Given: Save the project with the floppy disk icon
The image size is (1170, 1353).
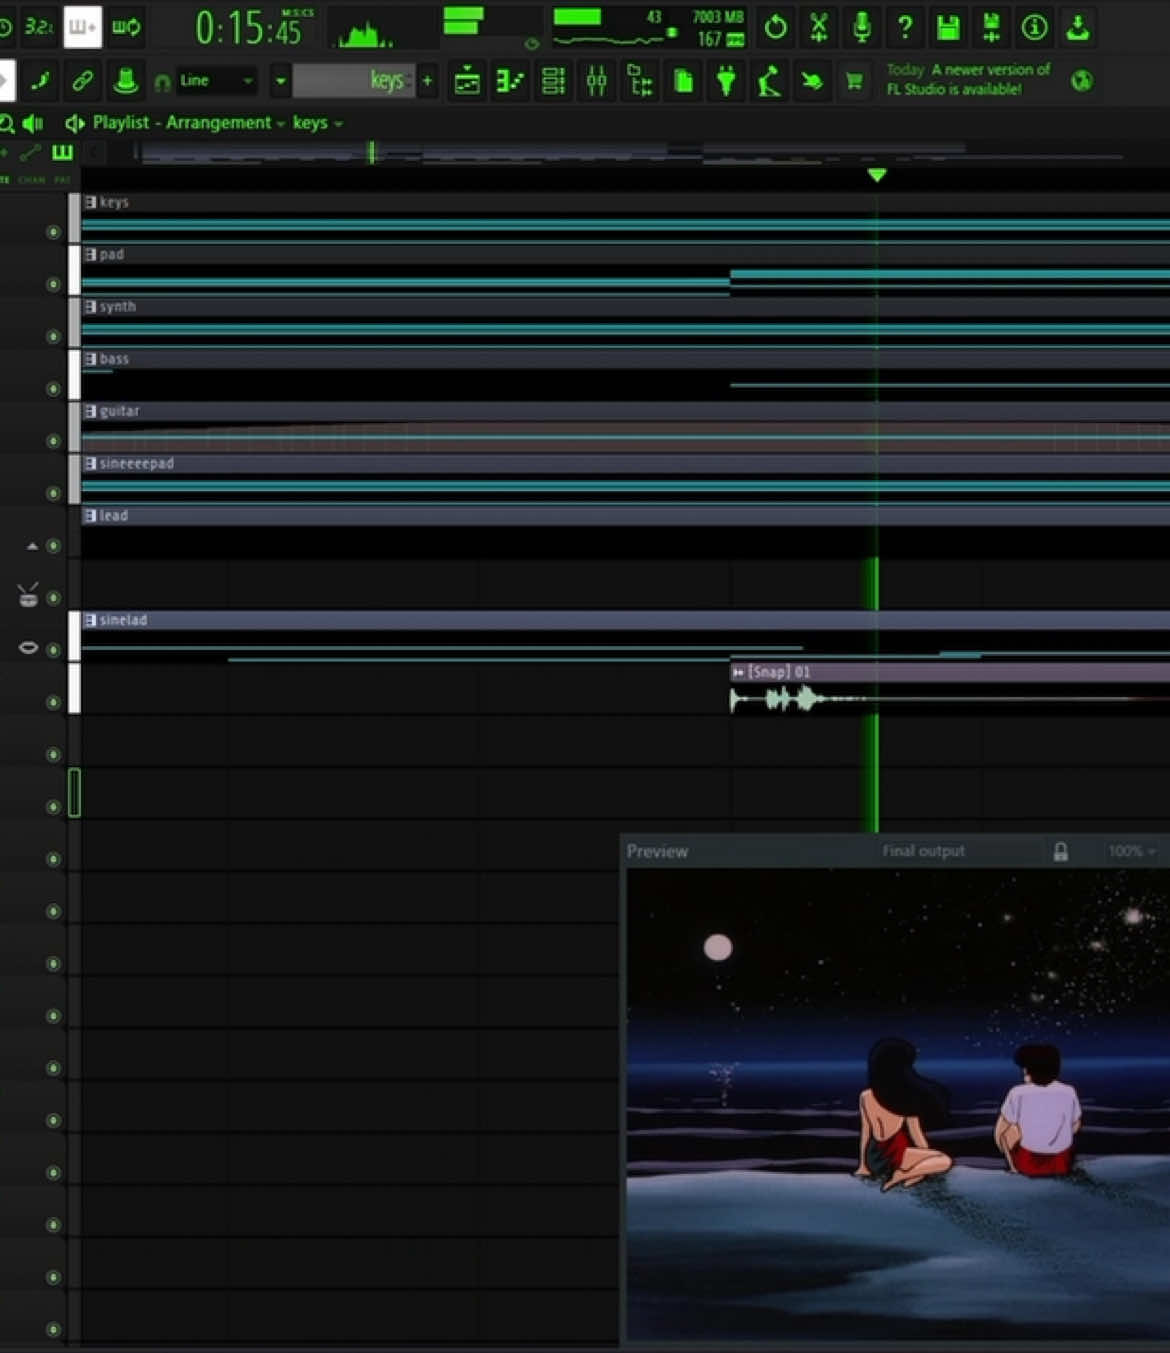Looking at the screenshot, I should [x=948, y=28].
